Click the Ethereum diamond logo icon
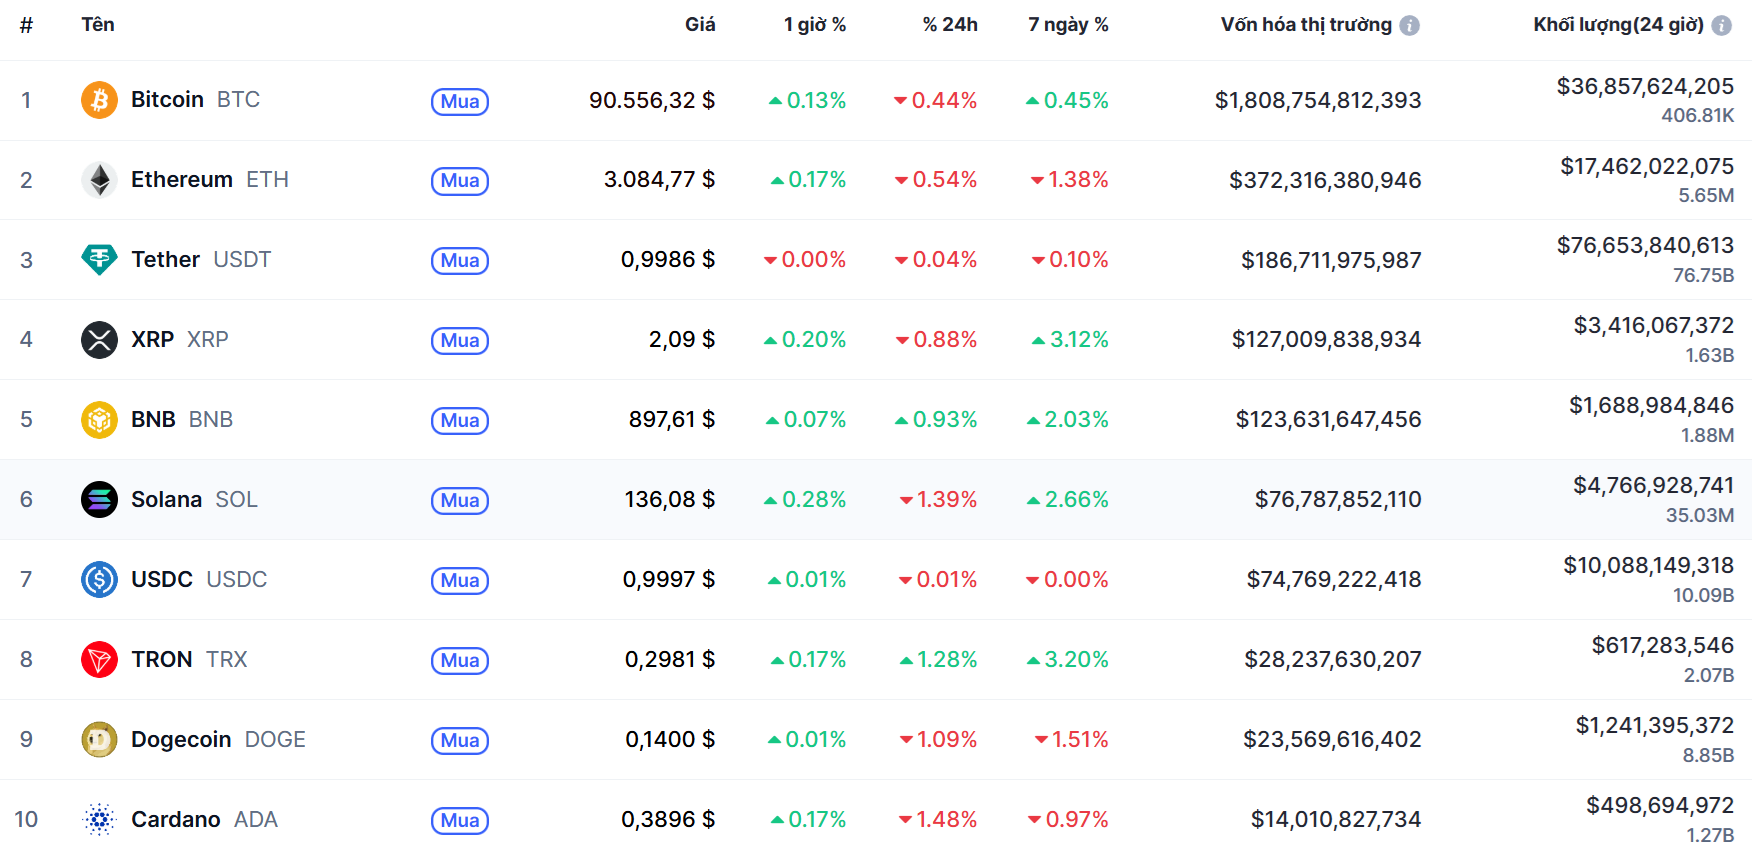Viewport: 1752px width, 855px height. point(99,180)
